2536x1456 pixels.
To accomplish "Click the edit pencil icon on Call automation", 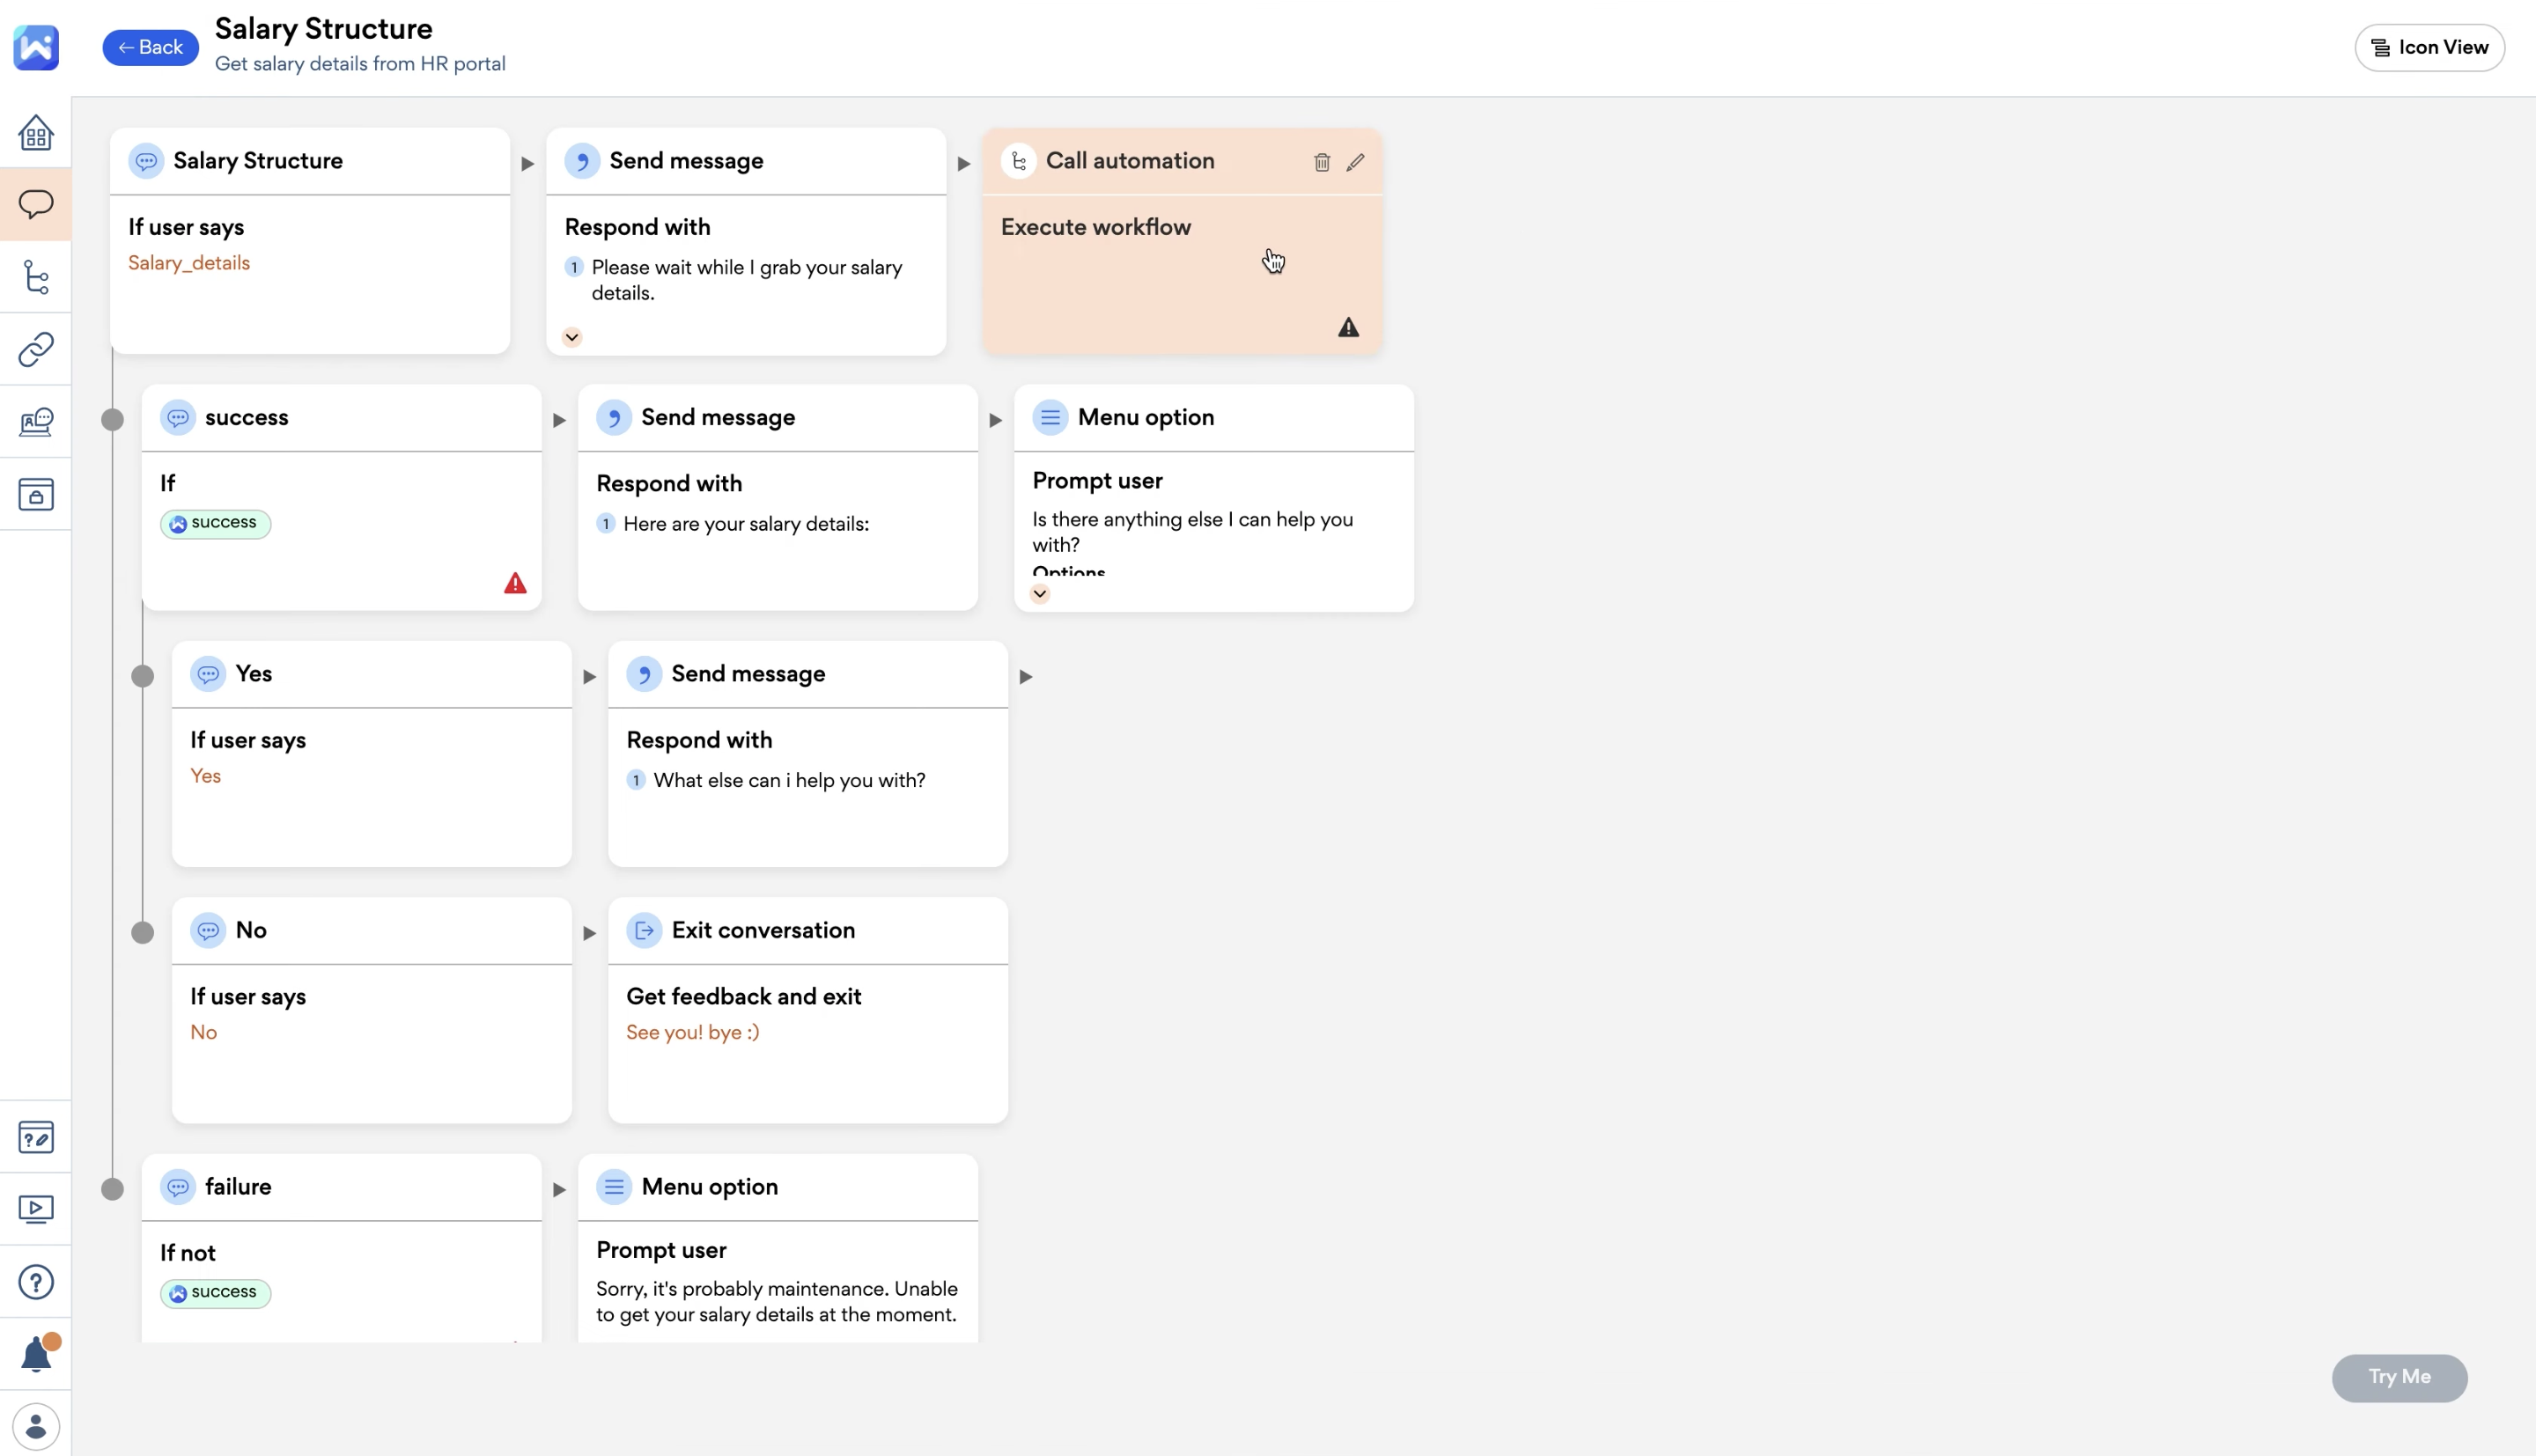I will 1355,162.
